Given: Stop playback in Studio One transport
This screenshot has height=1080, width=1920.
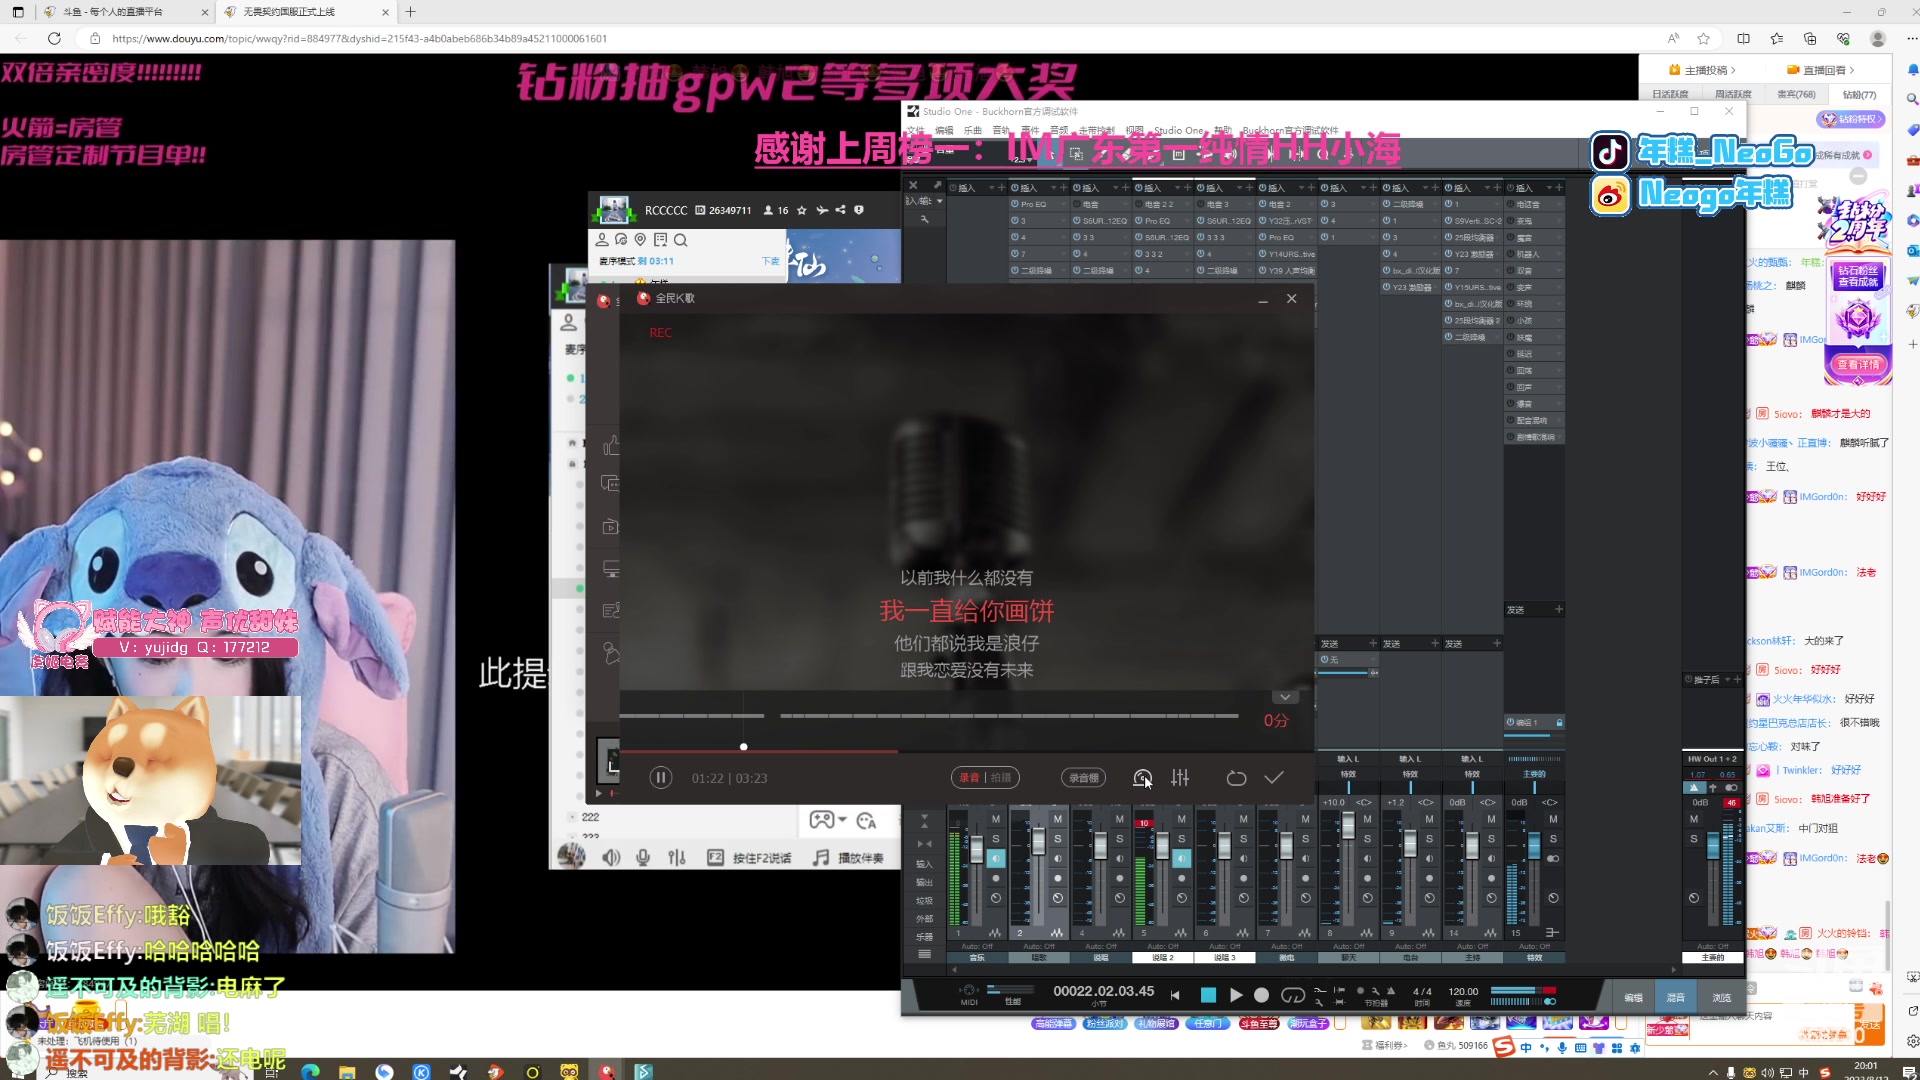Looking at the screenshot, I should click(x=1208, y=995).
